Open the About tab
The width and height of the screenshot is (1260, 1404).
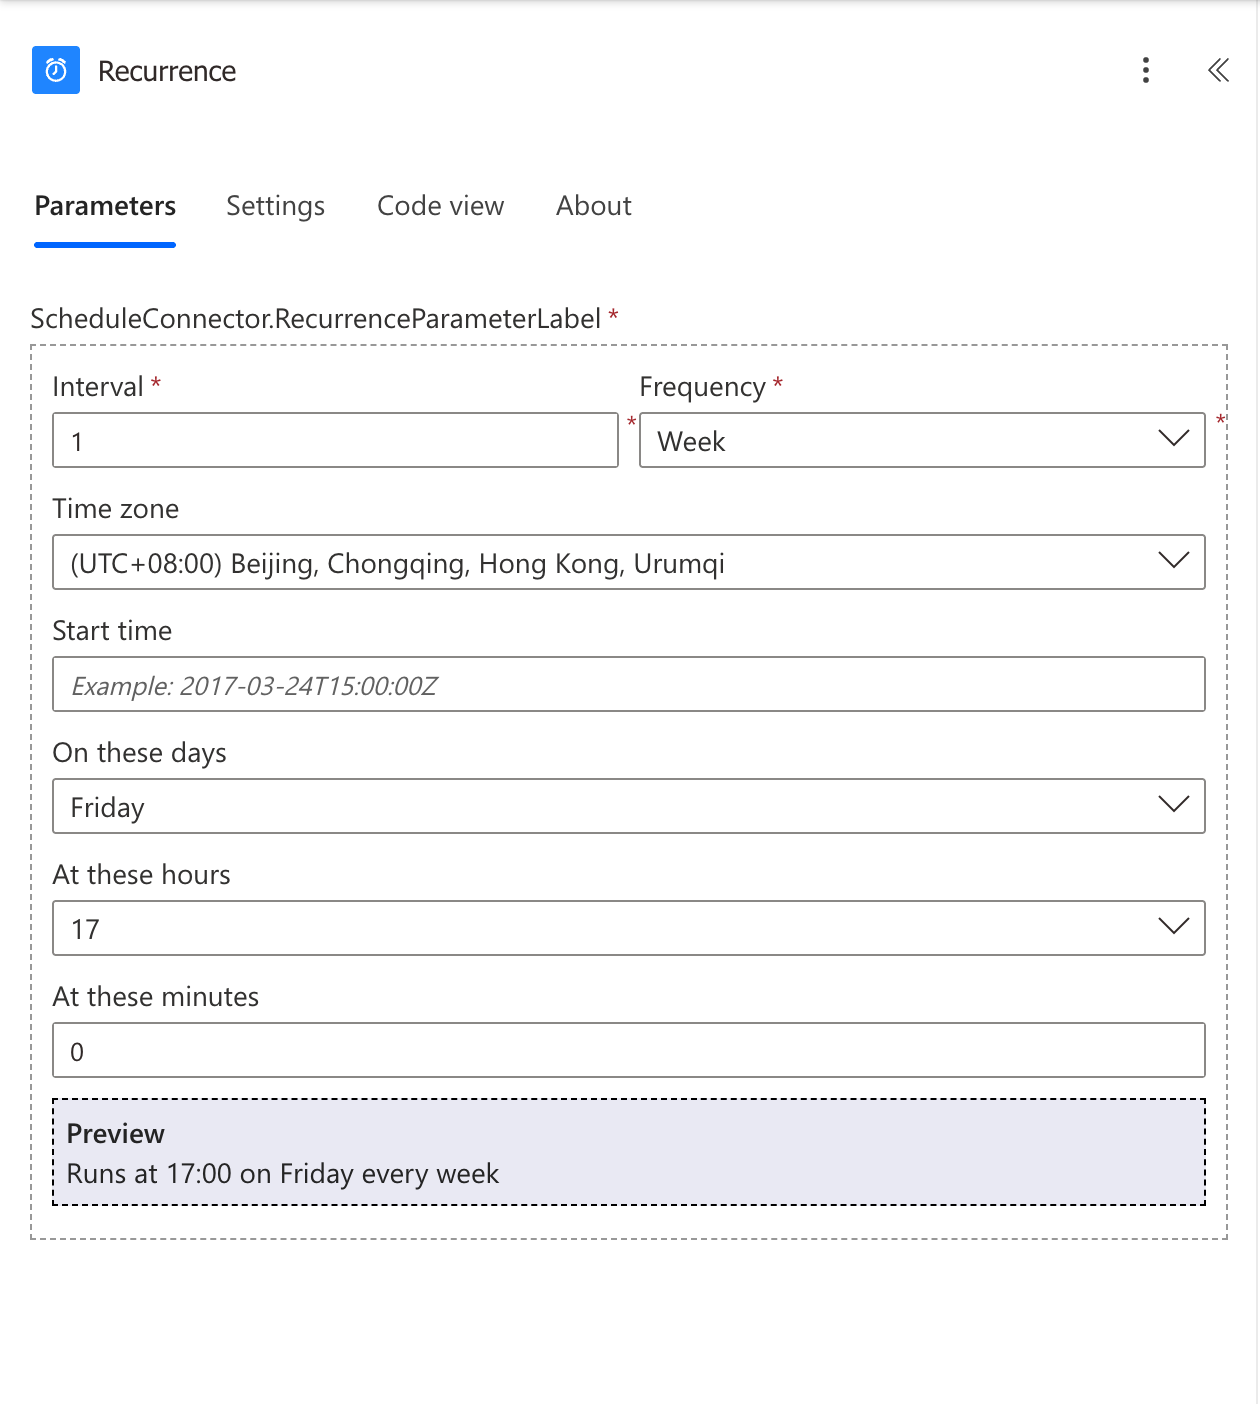click(594, 206)
